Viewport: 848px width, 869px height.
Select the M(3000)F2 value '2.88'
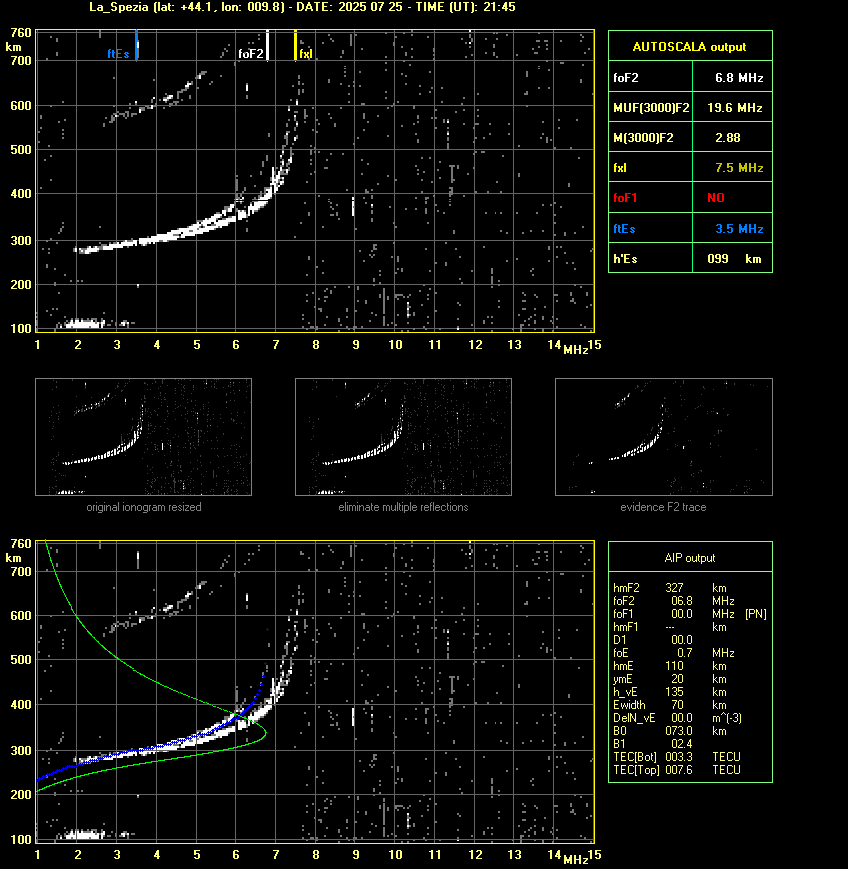tap(728, 137)
